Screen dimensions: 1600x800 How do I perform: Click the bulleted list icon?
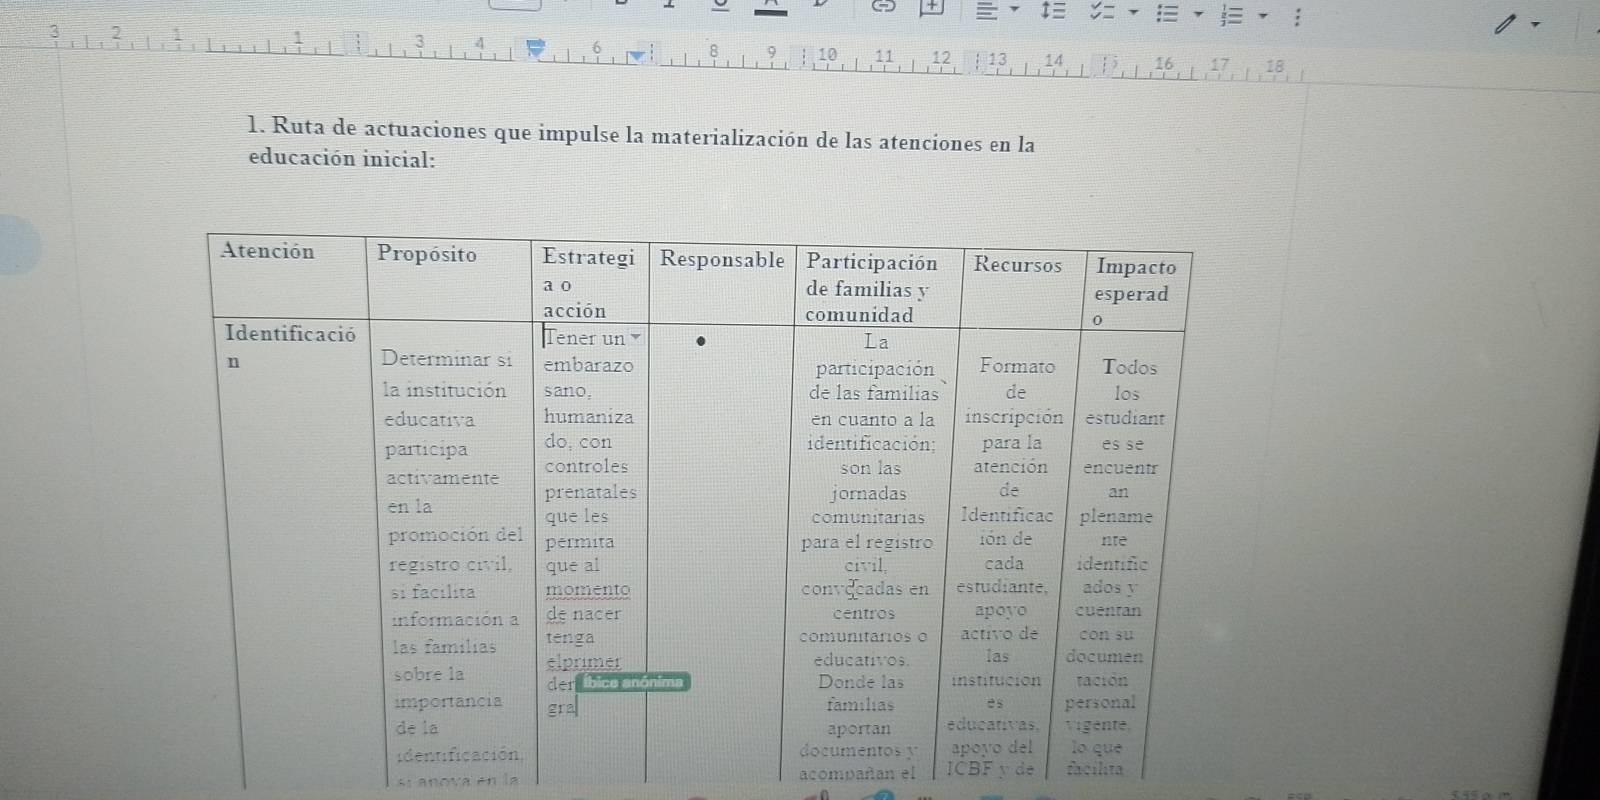pos(1166,14)
